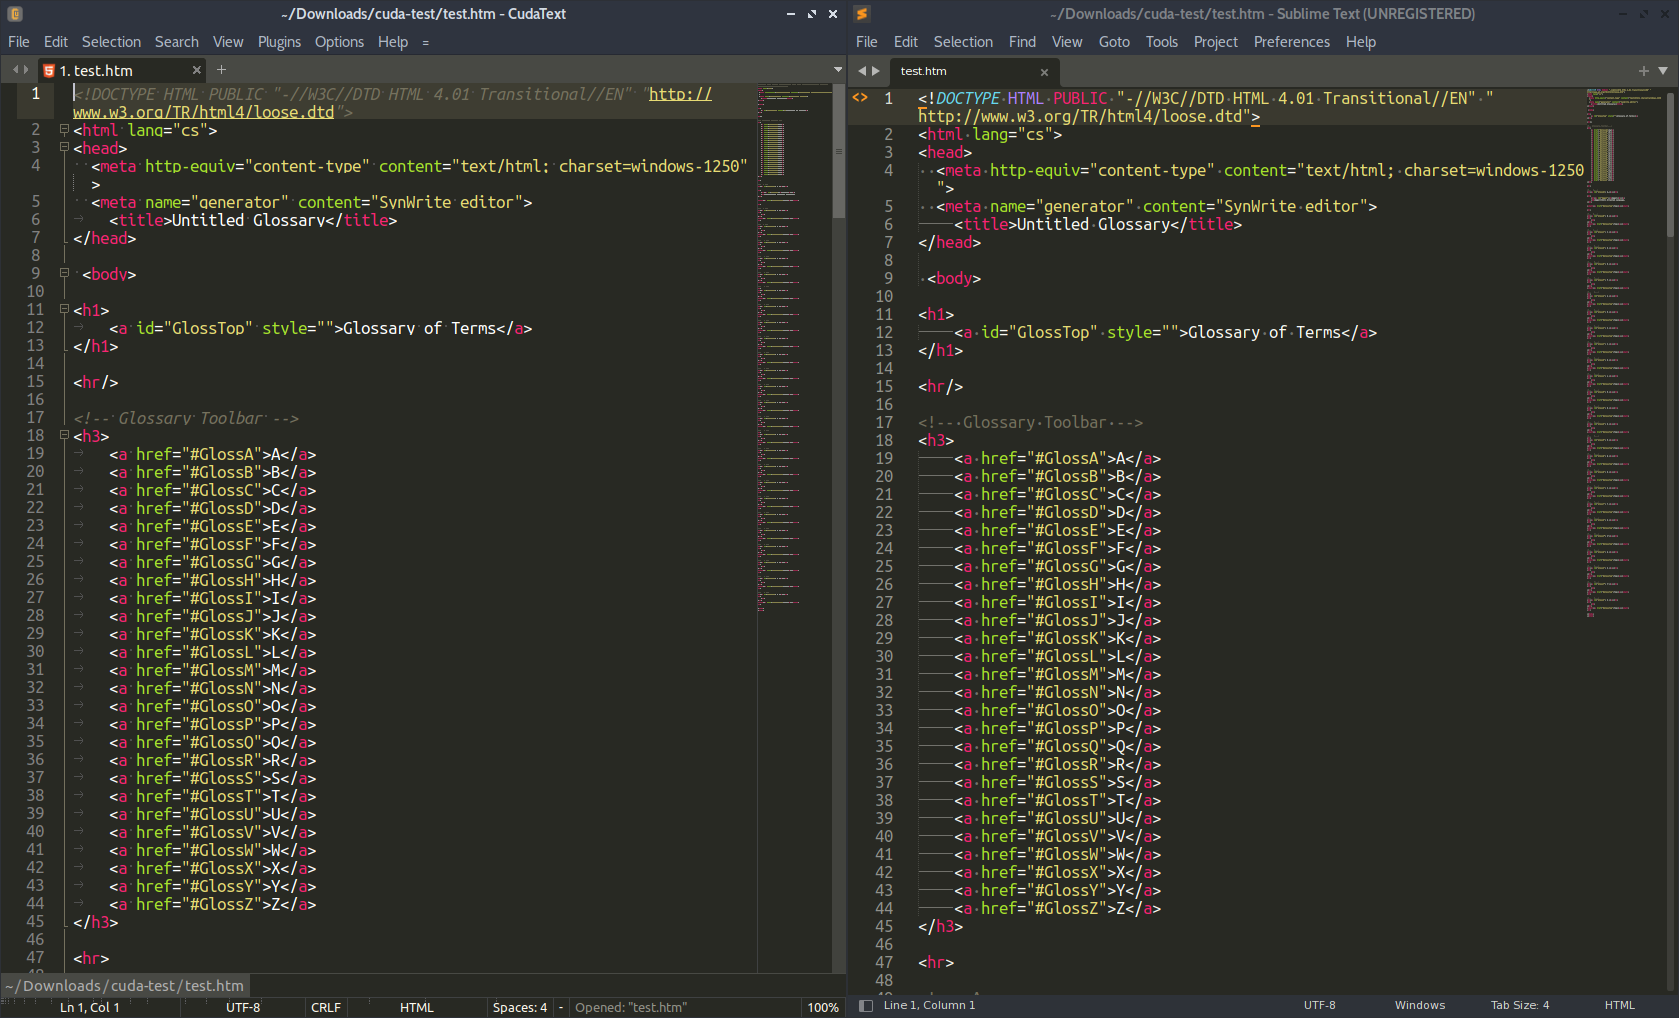This screenshot has width=1679, height=1018.
Task: Toggle the Sublime Text sidebar icon in status bar
Action: click(866, 1006)
